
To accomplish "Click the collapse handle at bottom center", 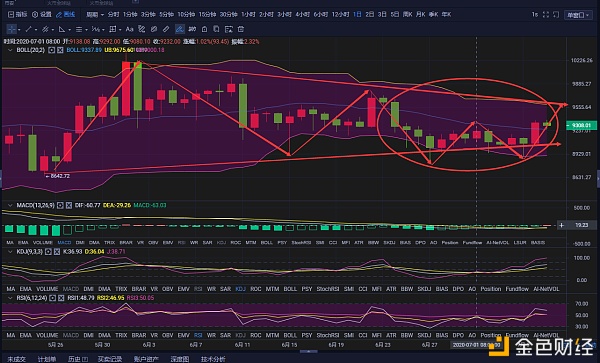I will (x=308, y=351).
